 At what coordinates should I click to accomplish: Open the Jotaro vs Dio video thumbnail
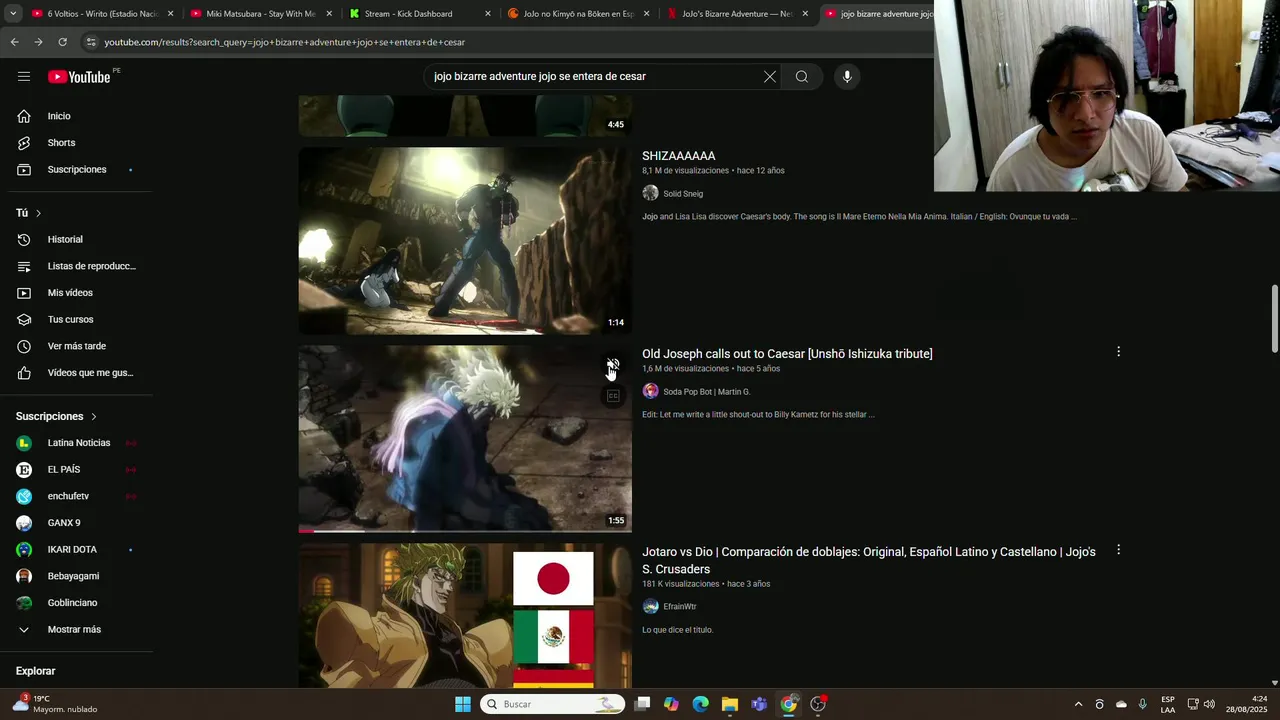pyautogui.click(x=465, y=616)
